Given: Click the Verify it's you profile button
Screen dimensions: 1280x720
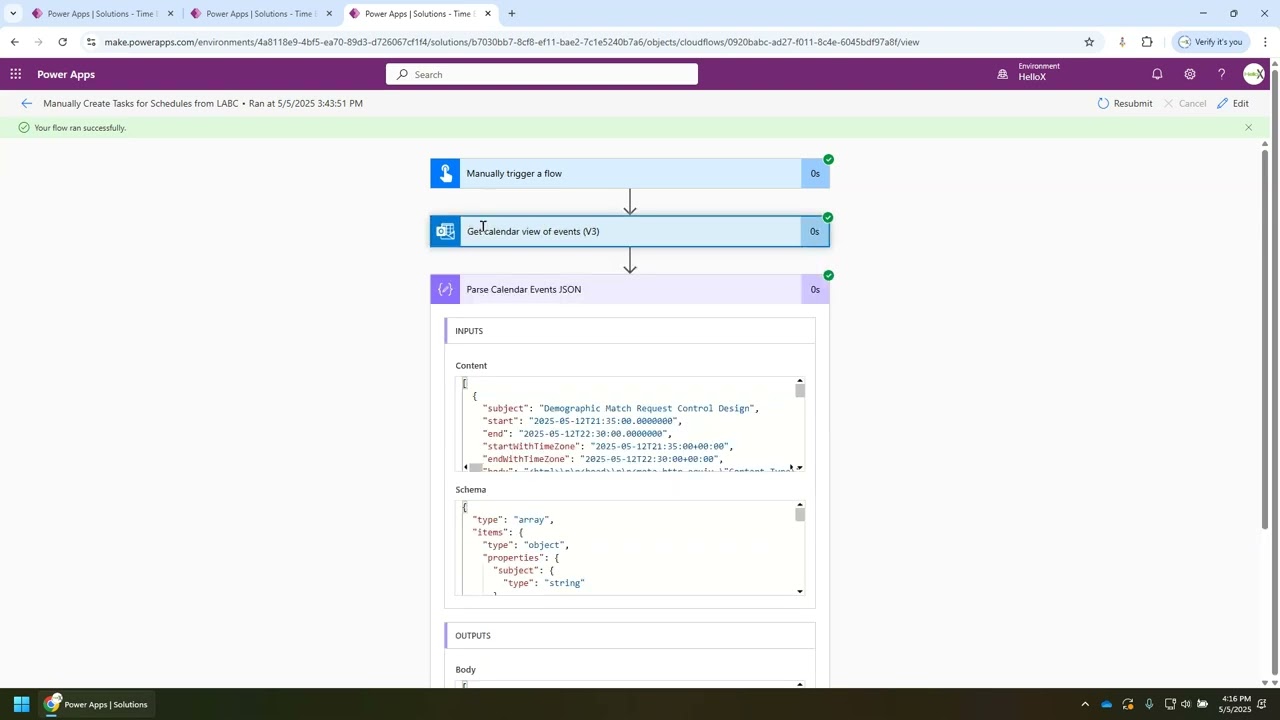Looking at the screenshot, I should (1210, 42).
